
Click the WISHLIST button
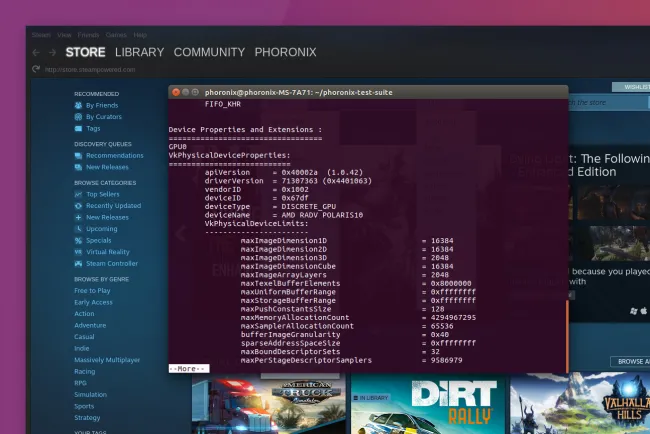tap(631, 87)
